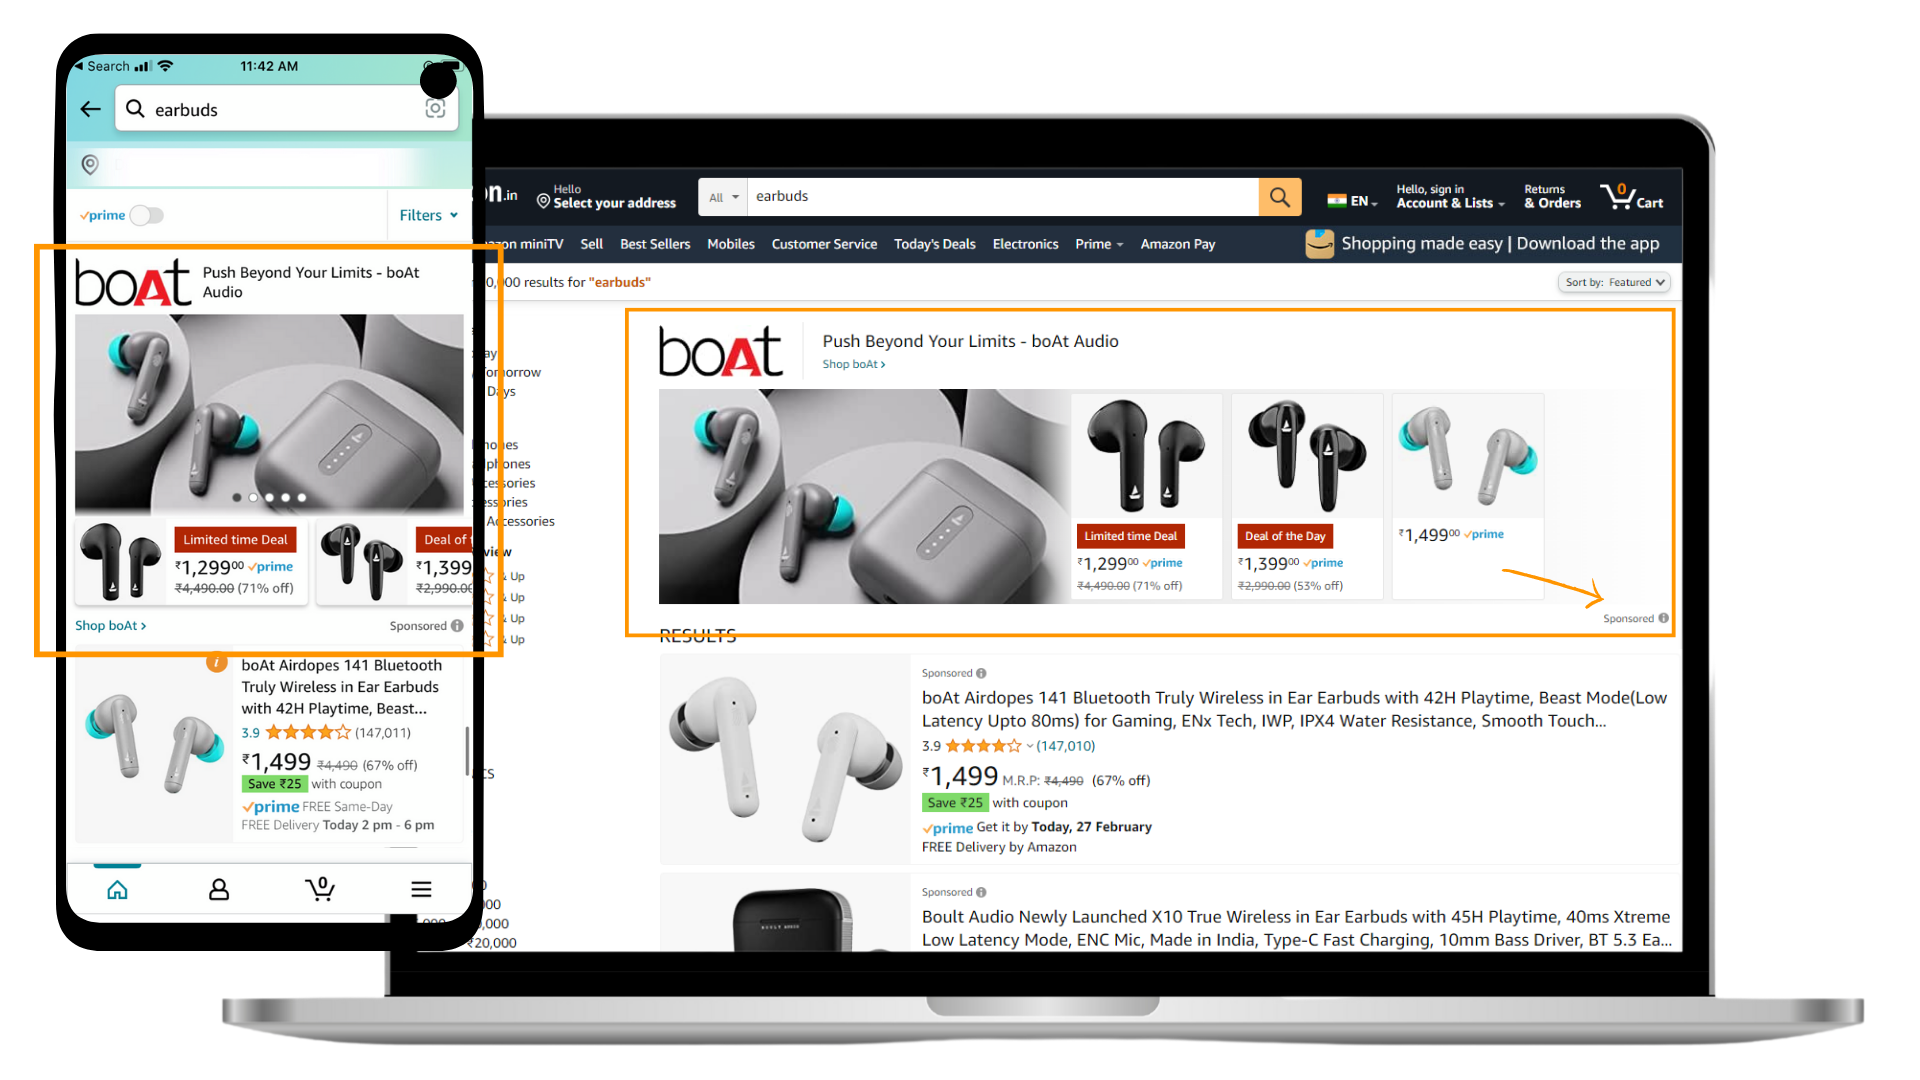Click the Electronics menu item
1920x1080 pixels.
1026,244
